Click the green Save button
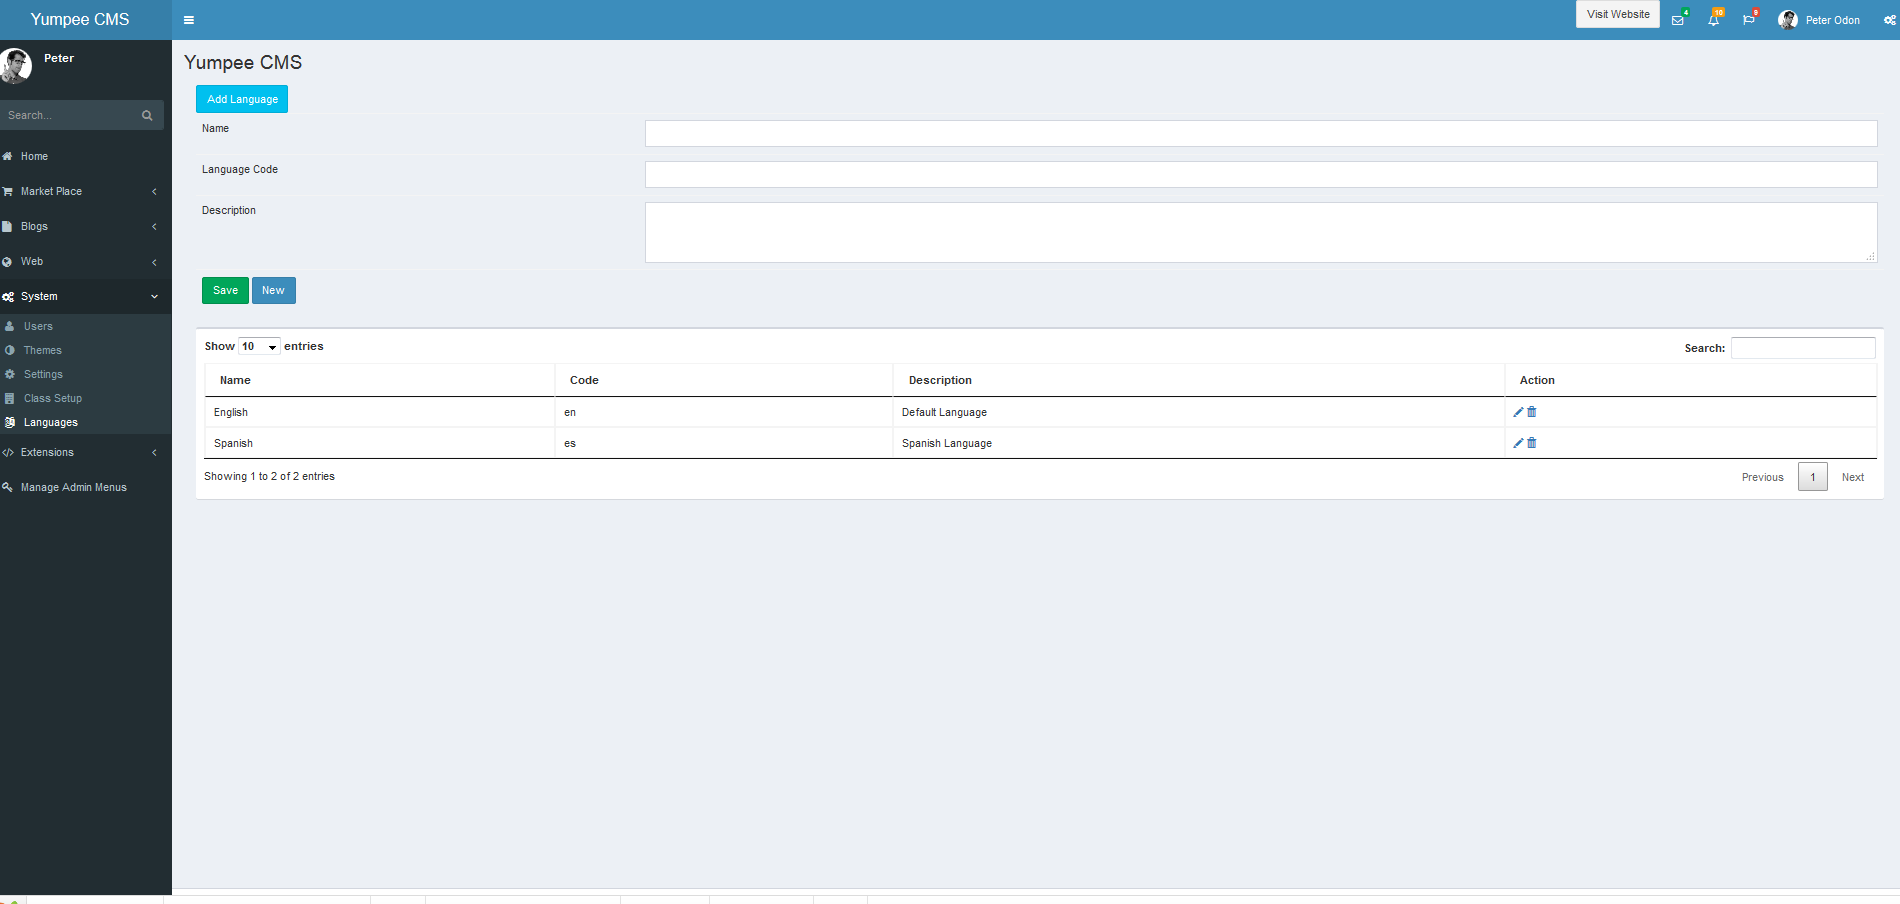This screenshot has height=904, width=1900. [224, 290]
